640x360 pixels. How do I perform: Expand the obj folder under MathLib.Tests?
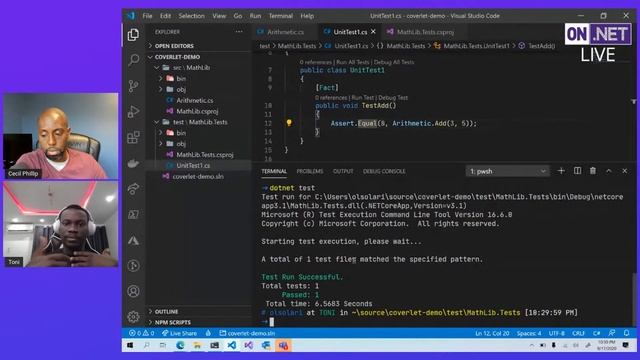coord(199,144)
